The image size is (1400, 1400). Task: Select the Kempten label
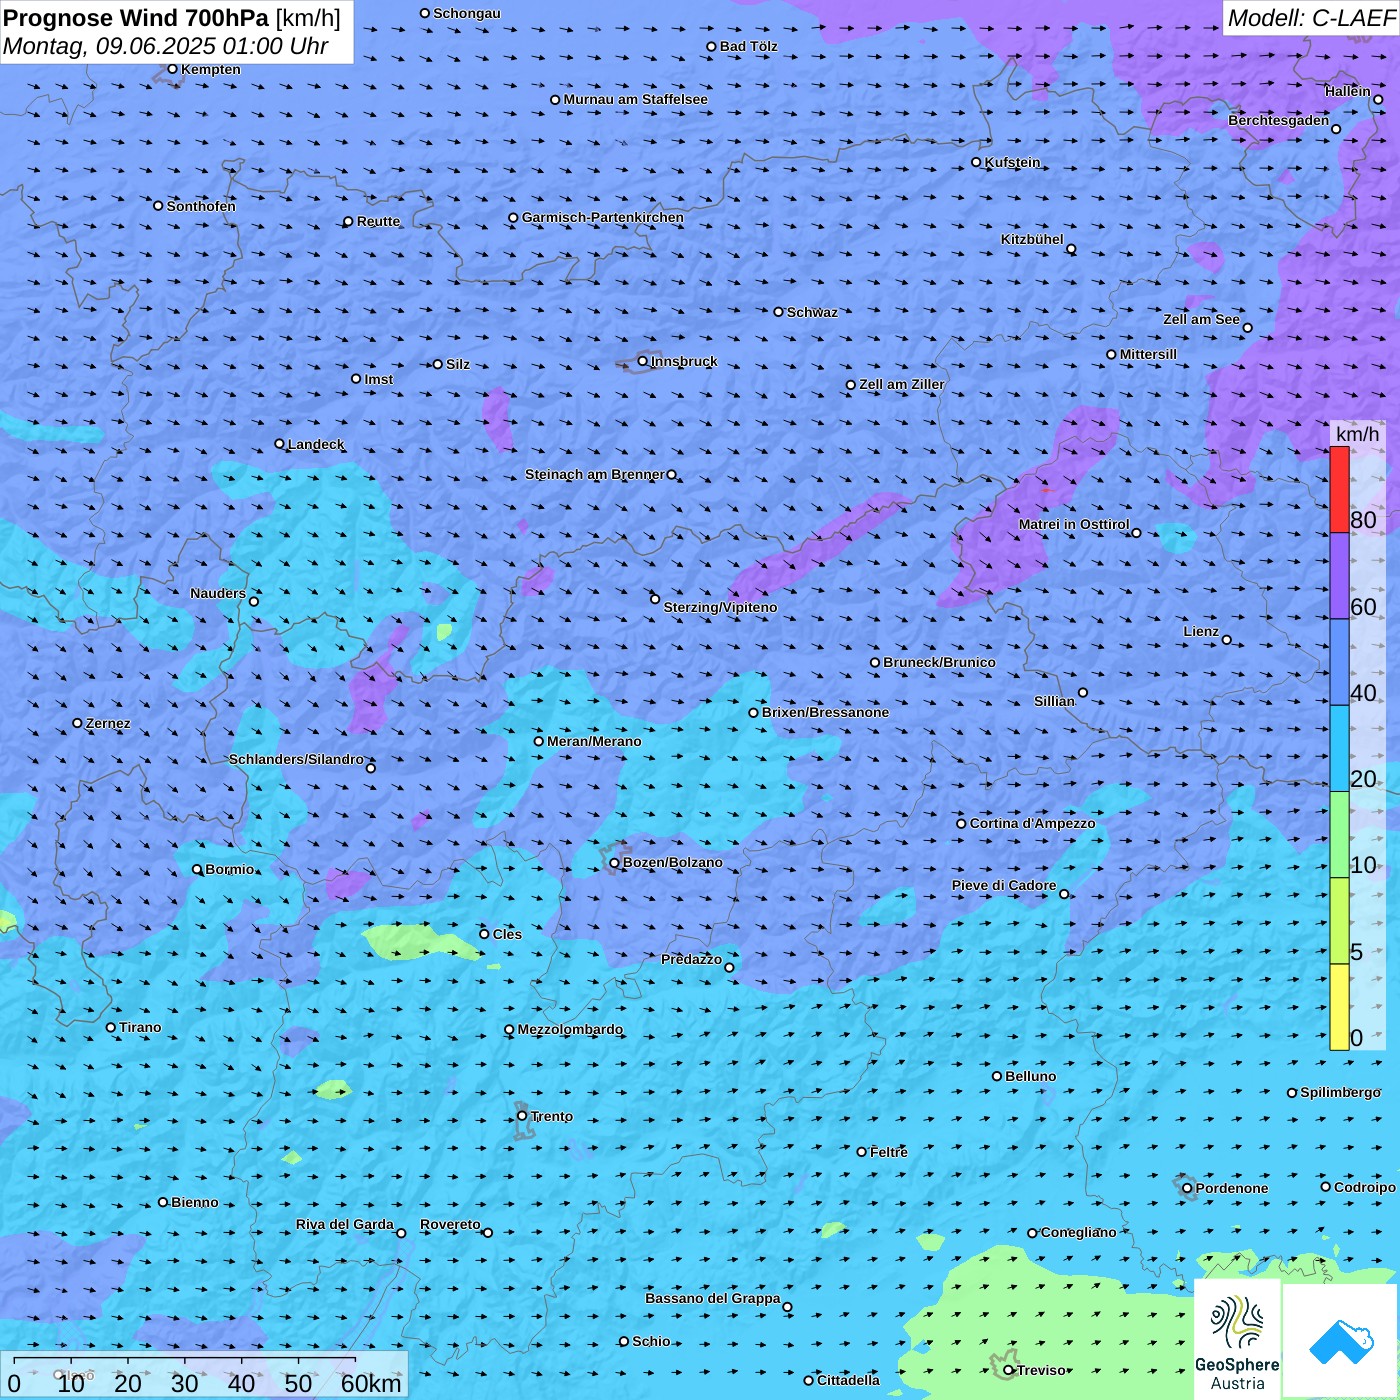pos(211,69)
